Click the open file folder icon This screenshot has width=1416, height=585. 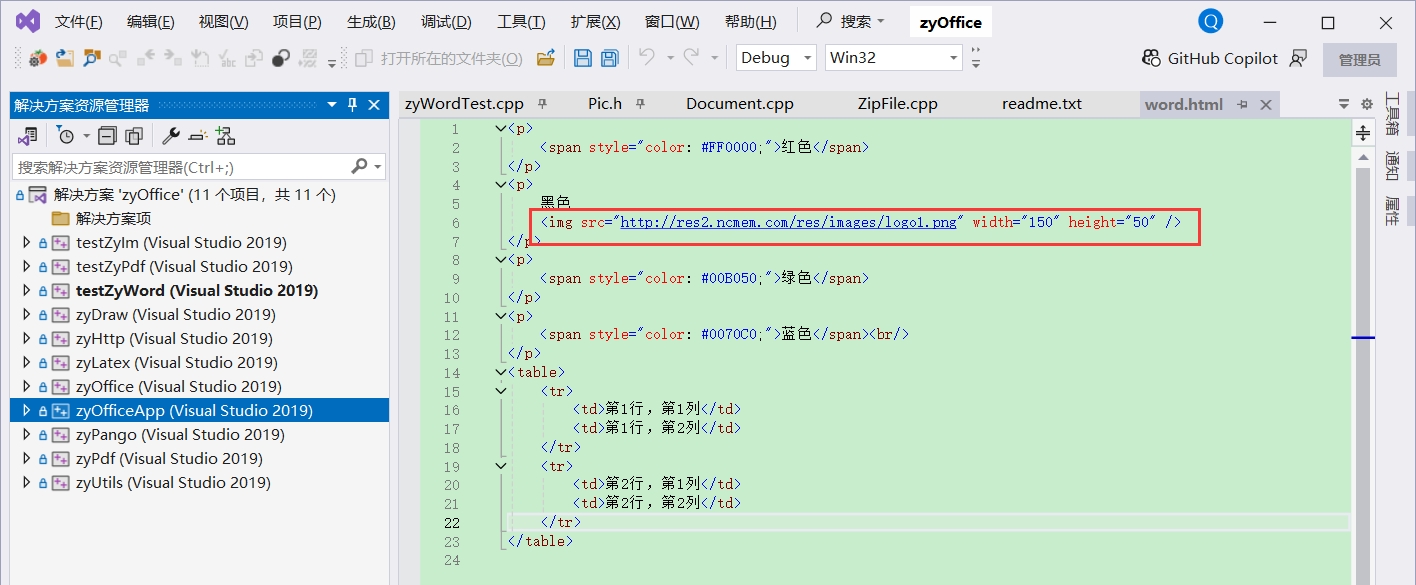(545, 58)
